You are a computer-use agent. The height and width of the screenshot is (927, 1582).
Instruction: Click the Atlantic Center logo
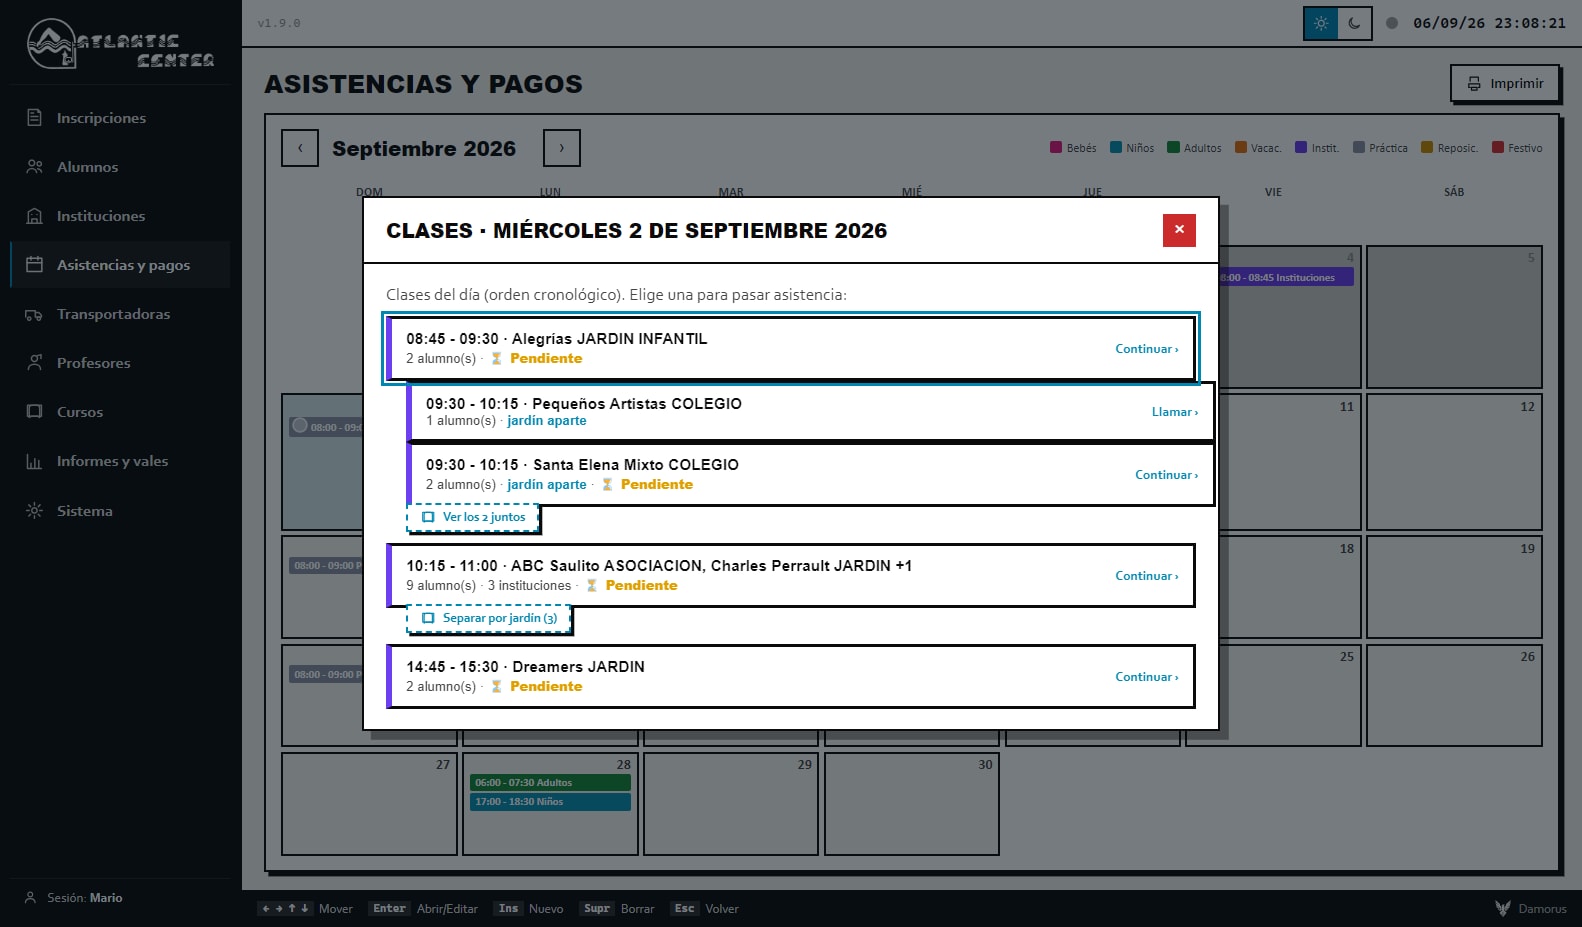(120, 44)
